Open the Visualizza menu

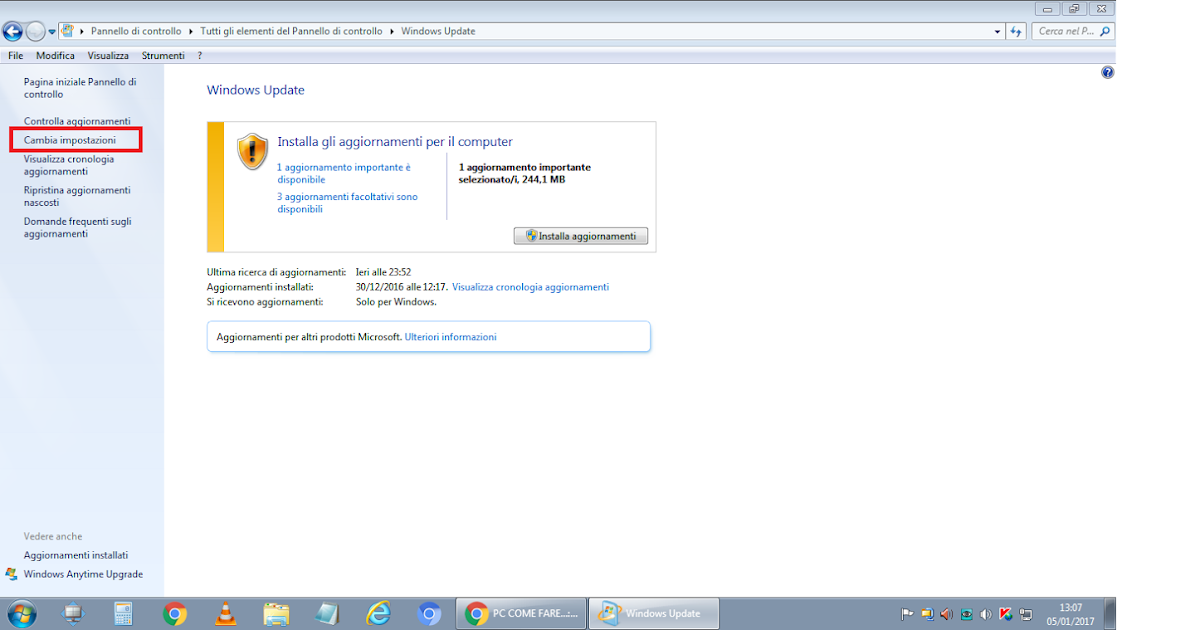[x=108, y=55]
